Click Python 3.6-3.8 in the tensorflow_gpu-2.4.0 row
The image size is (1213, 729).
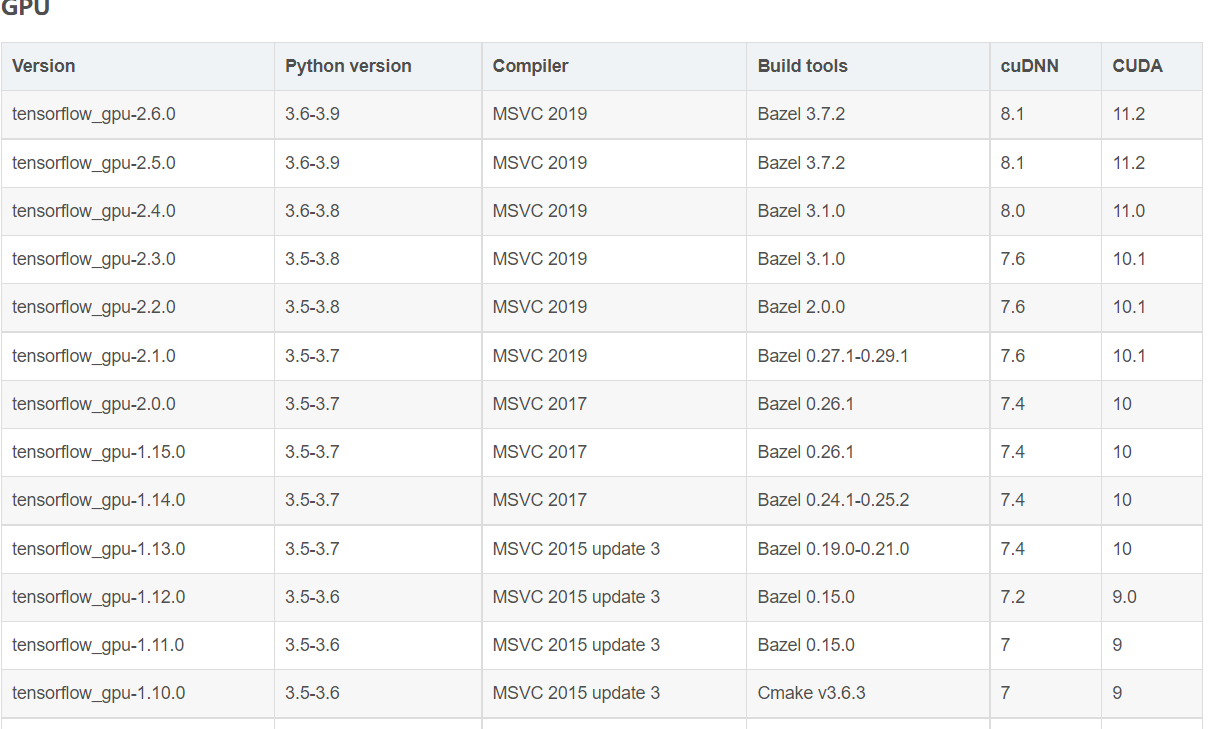coord(378,211)
